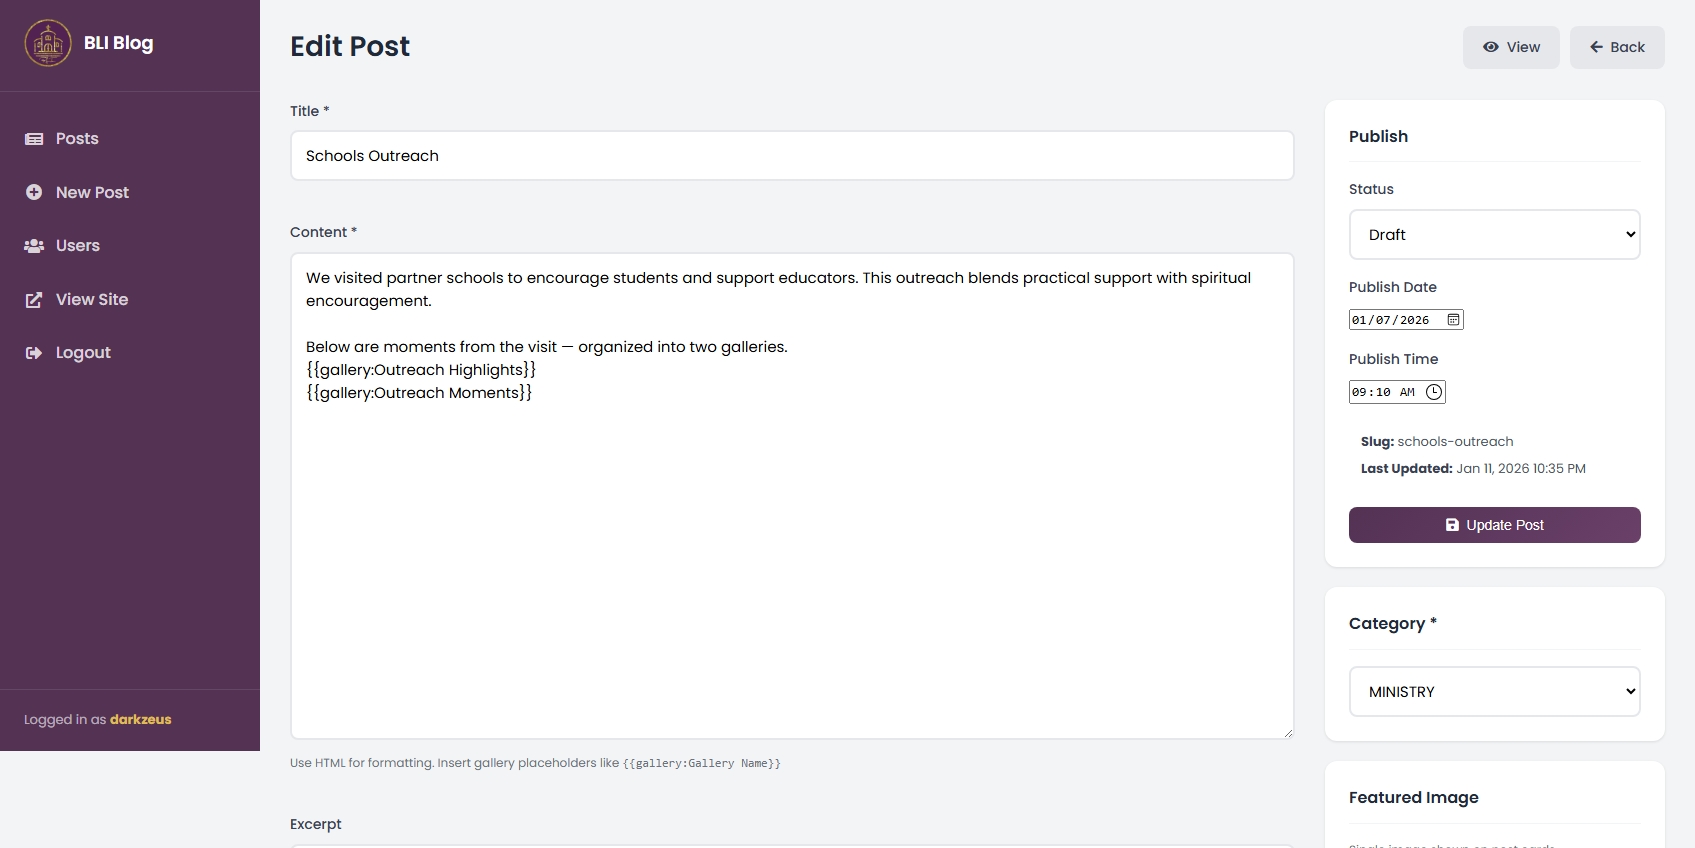The width and height of the screenshot is (1695, 848).
Task: Click the Users group icon
Action: tap(34, 246)
